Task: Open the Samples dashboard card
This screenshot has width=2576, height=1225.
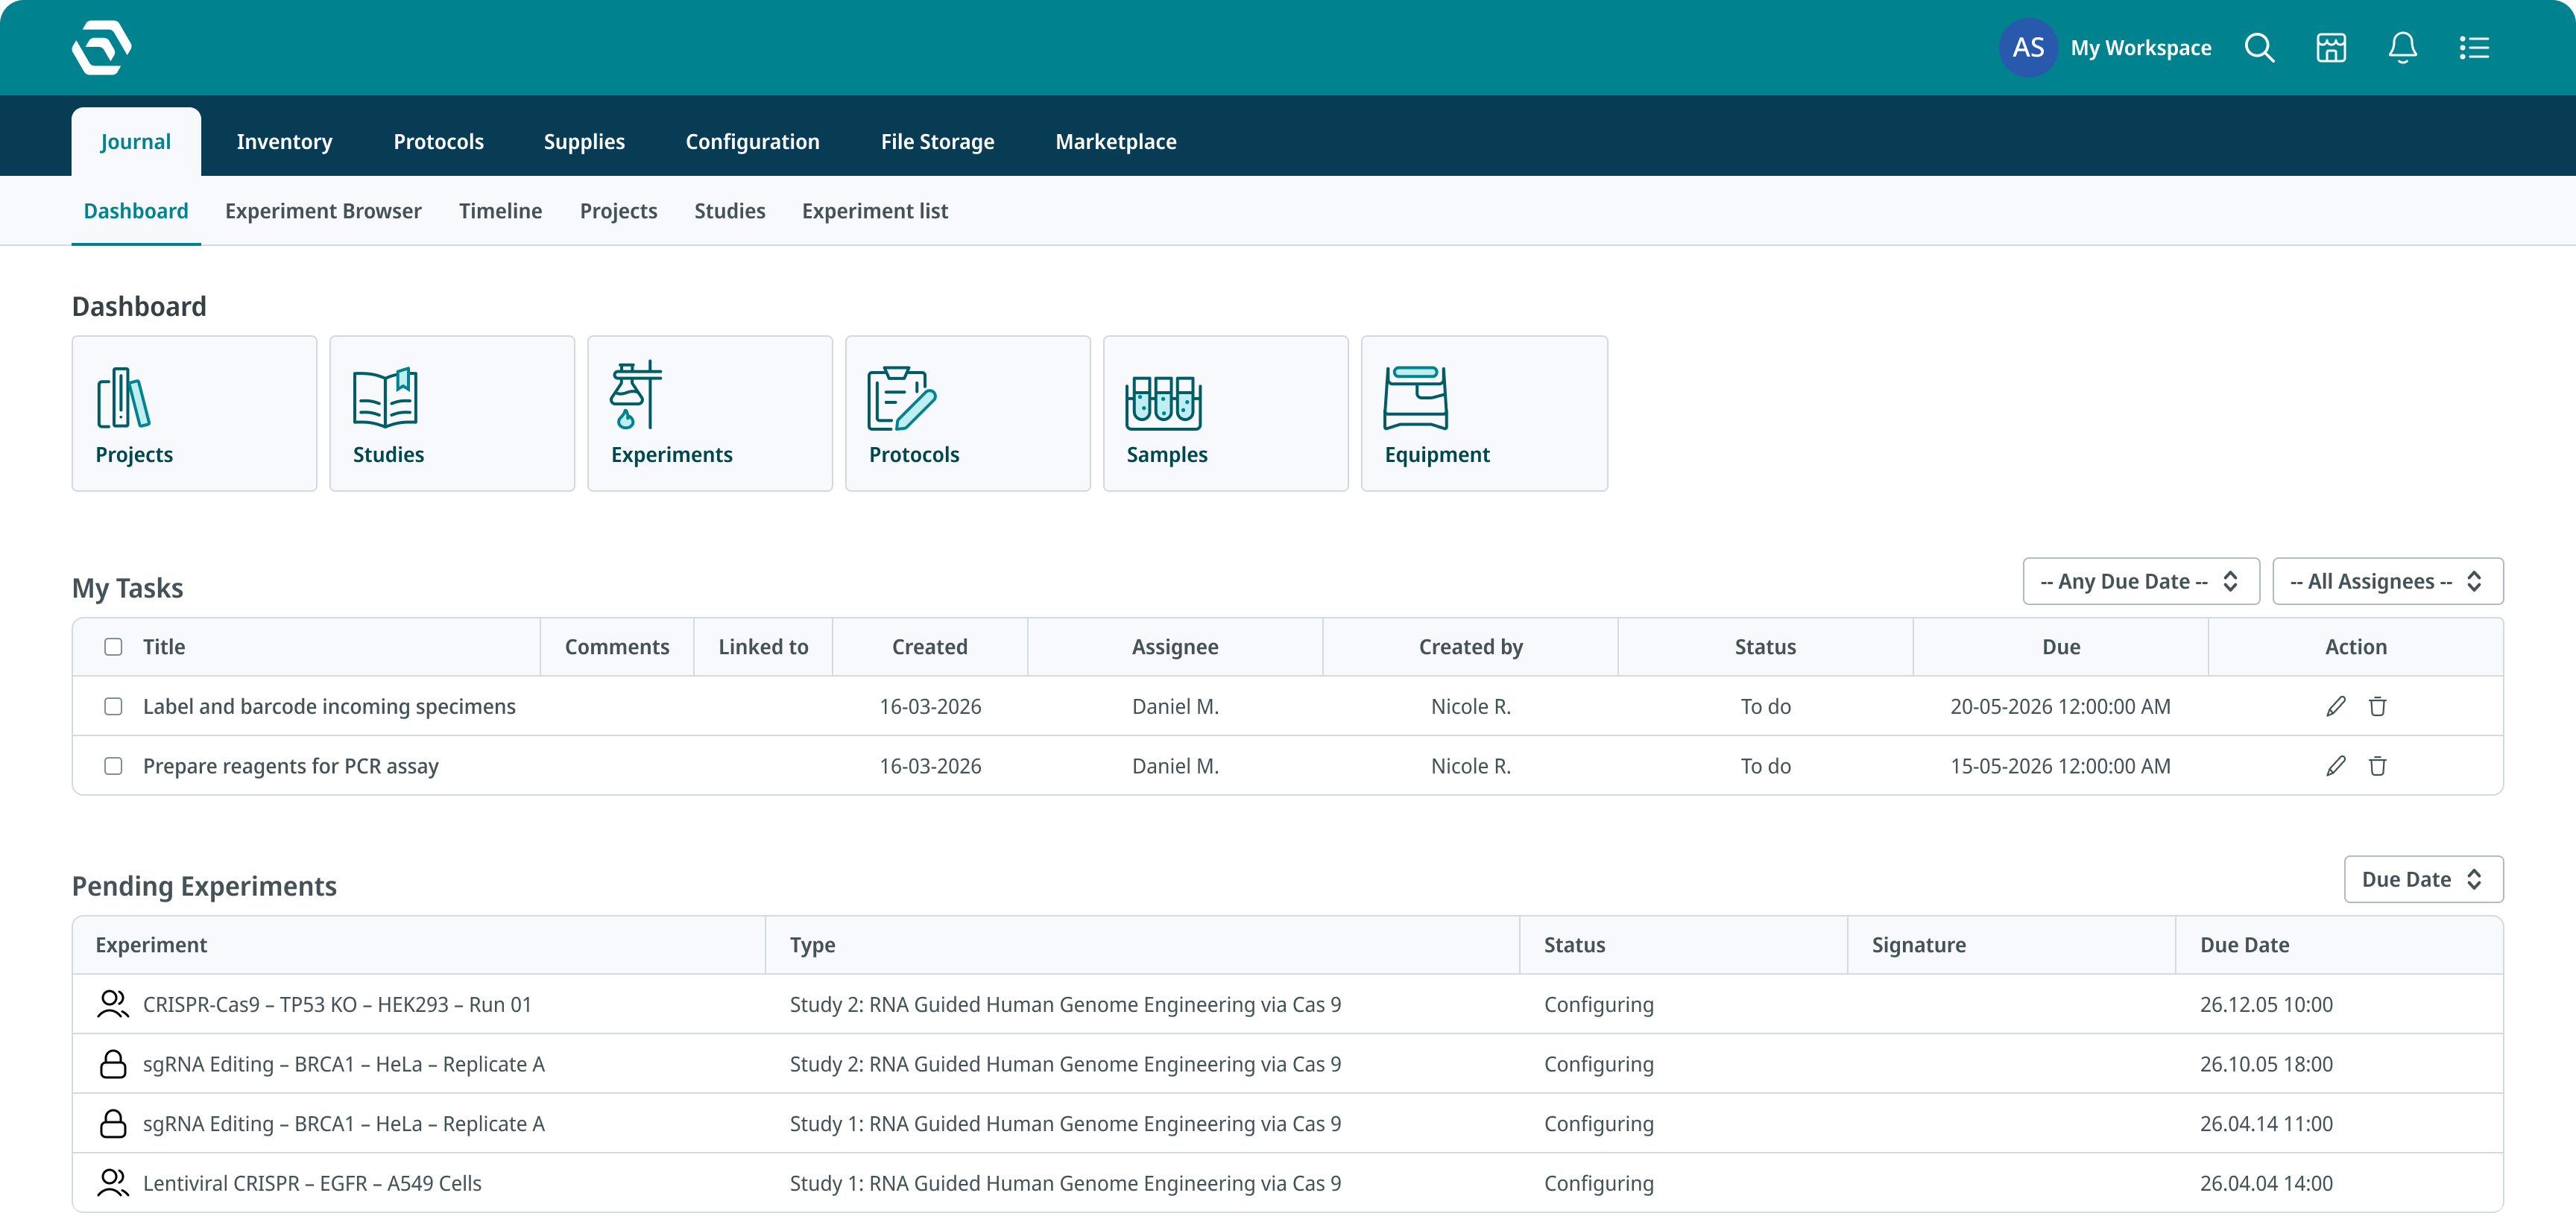Action: pos(1226,413)
